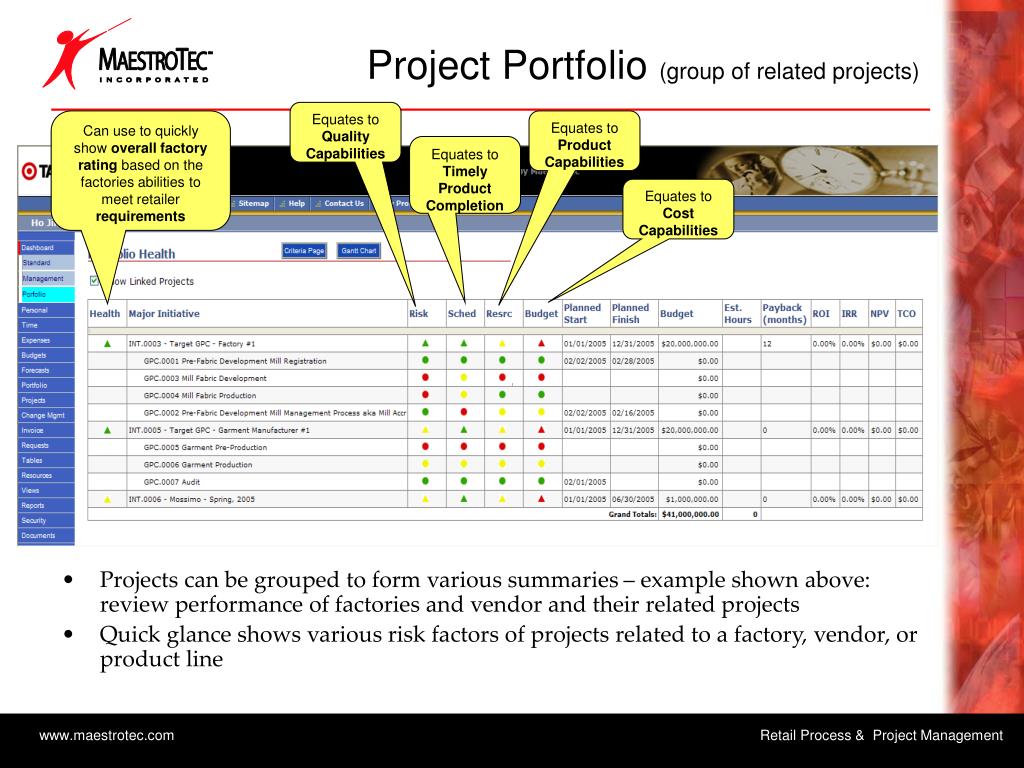Sort by the NPV column header
Image resolution: width=1024 pixels, height=768 pixels.
(x=879, y=313)
